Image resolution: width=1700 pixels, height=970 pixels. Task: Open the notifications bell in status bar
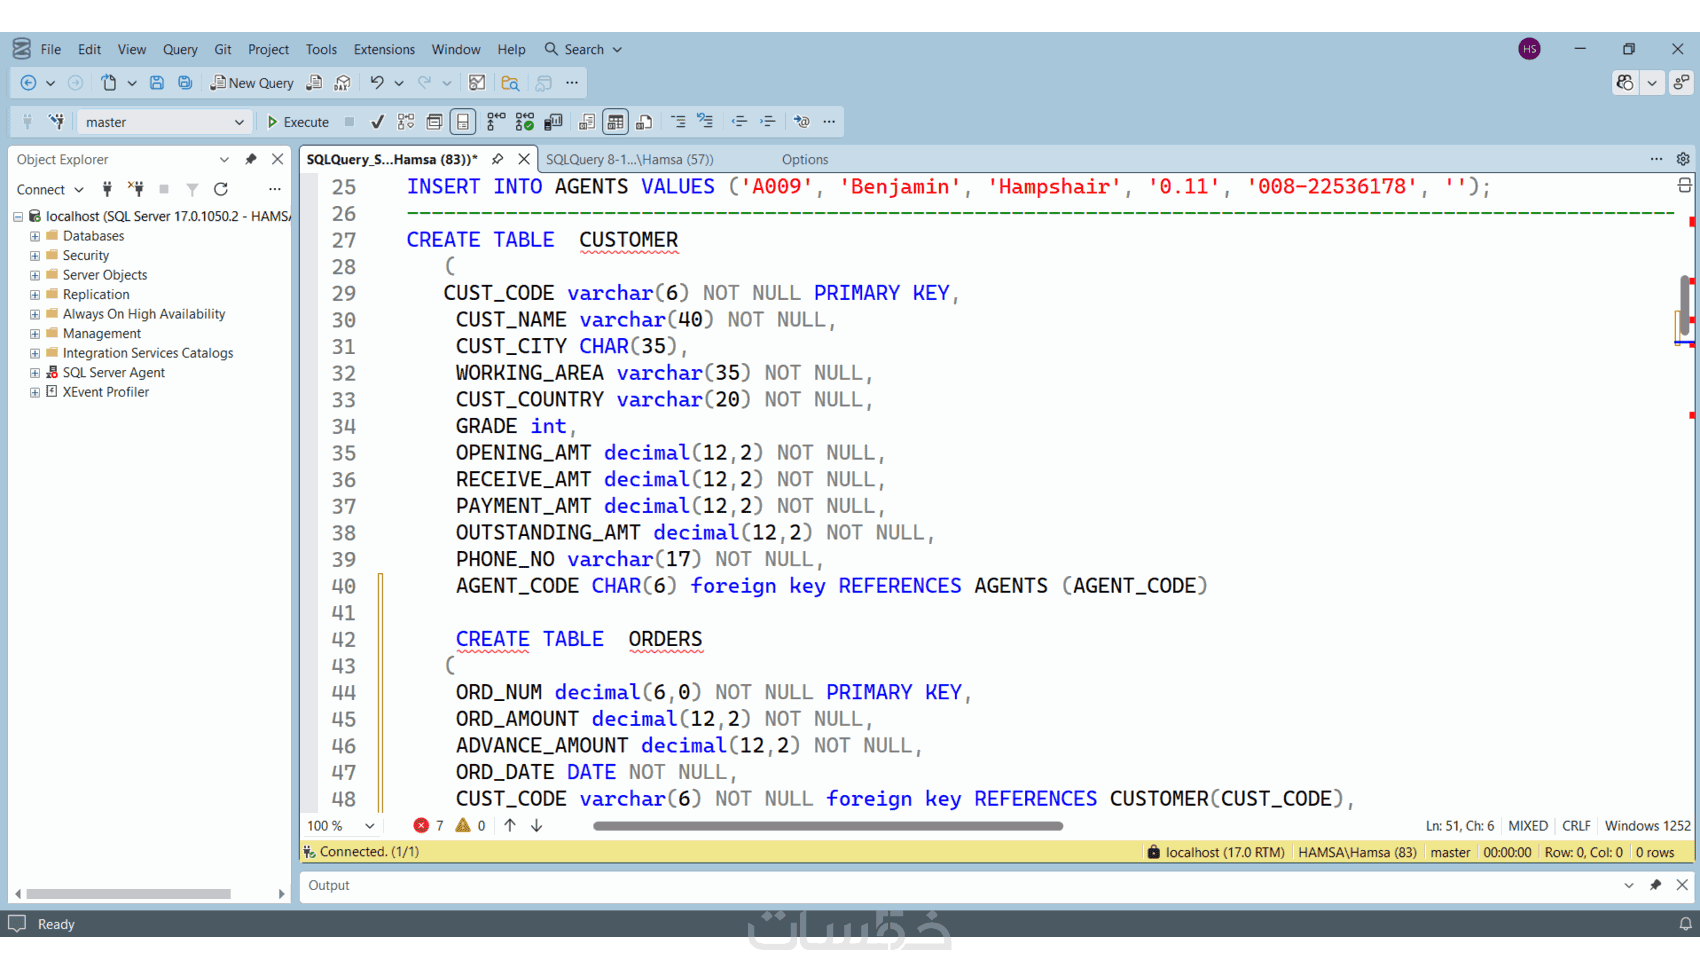(x=1685, y=924)
